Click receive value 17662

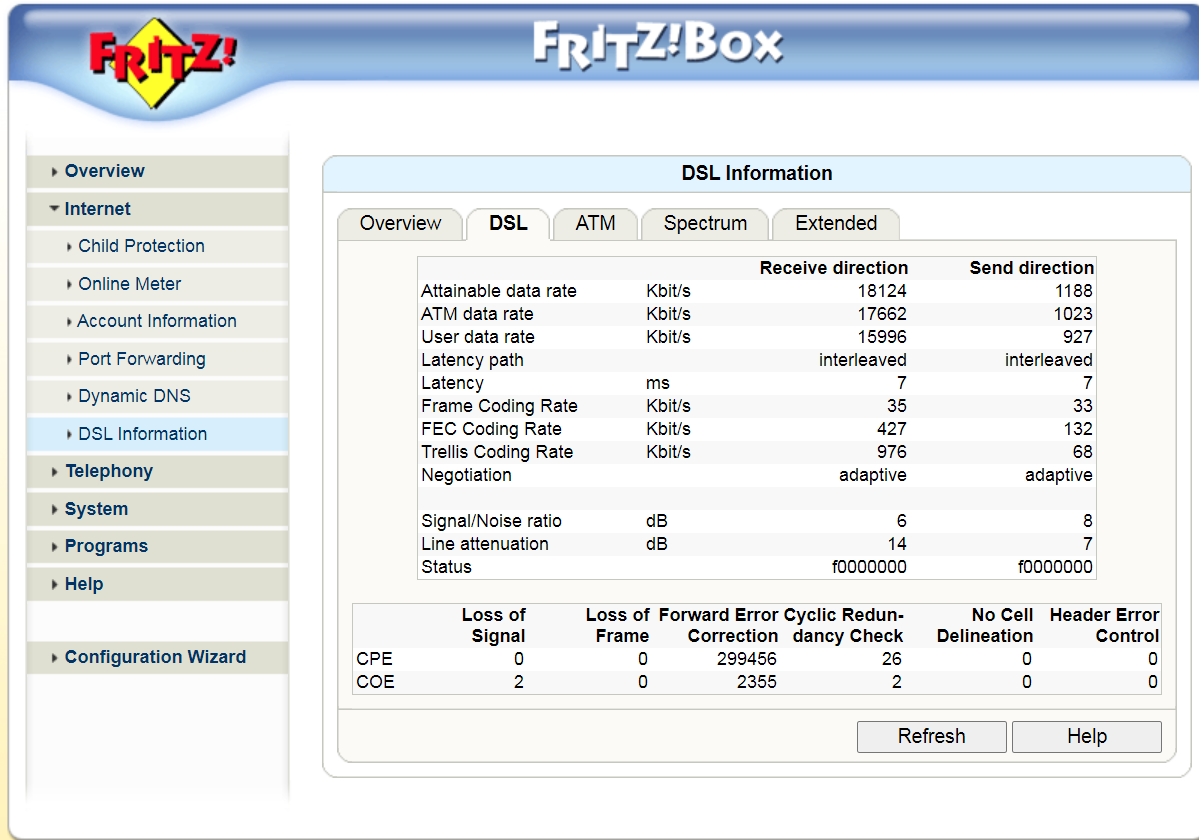[882, 314]
